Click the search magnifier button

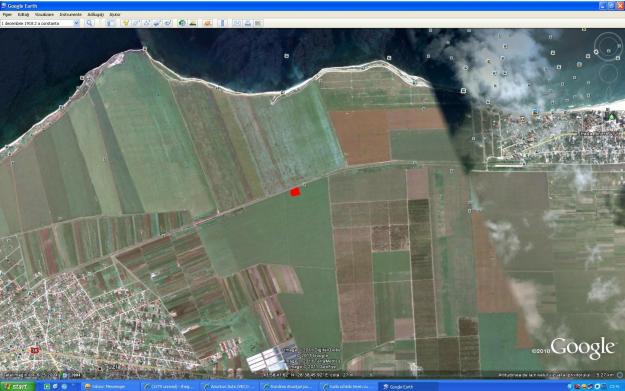(90, 23)
